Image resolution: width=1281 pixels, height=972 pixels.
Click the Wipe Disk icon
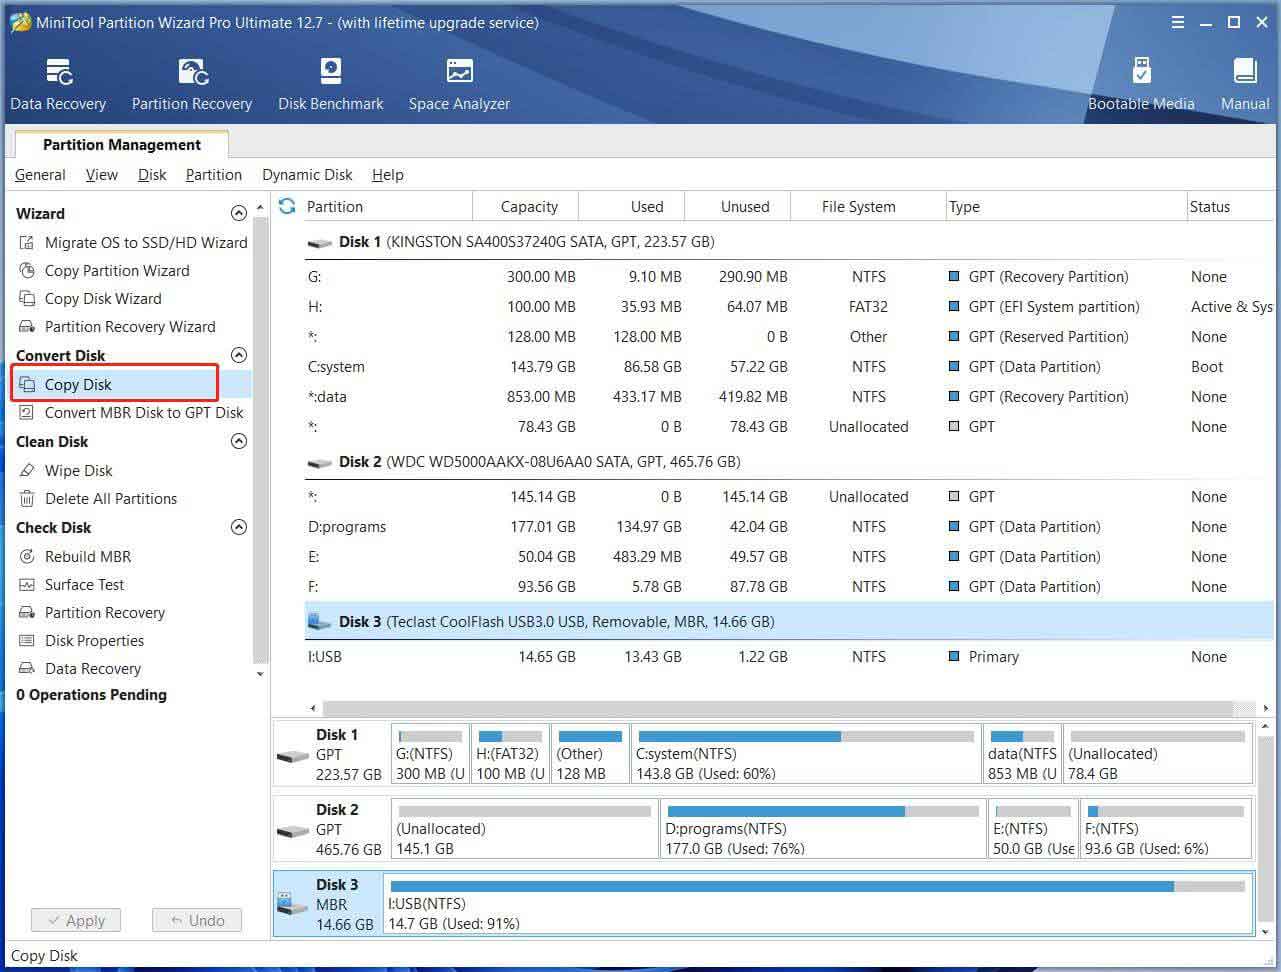(x=27, y=470)
